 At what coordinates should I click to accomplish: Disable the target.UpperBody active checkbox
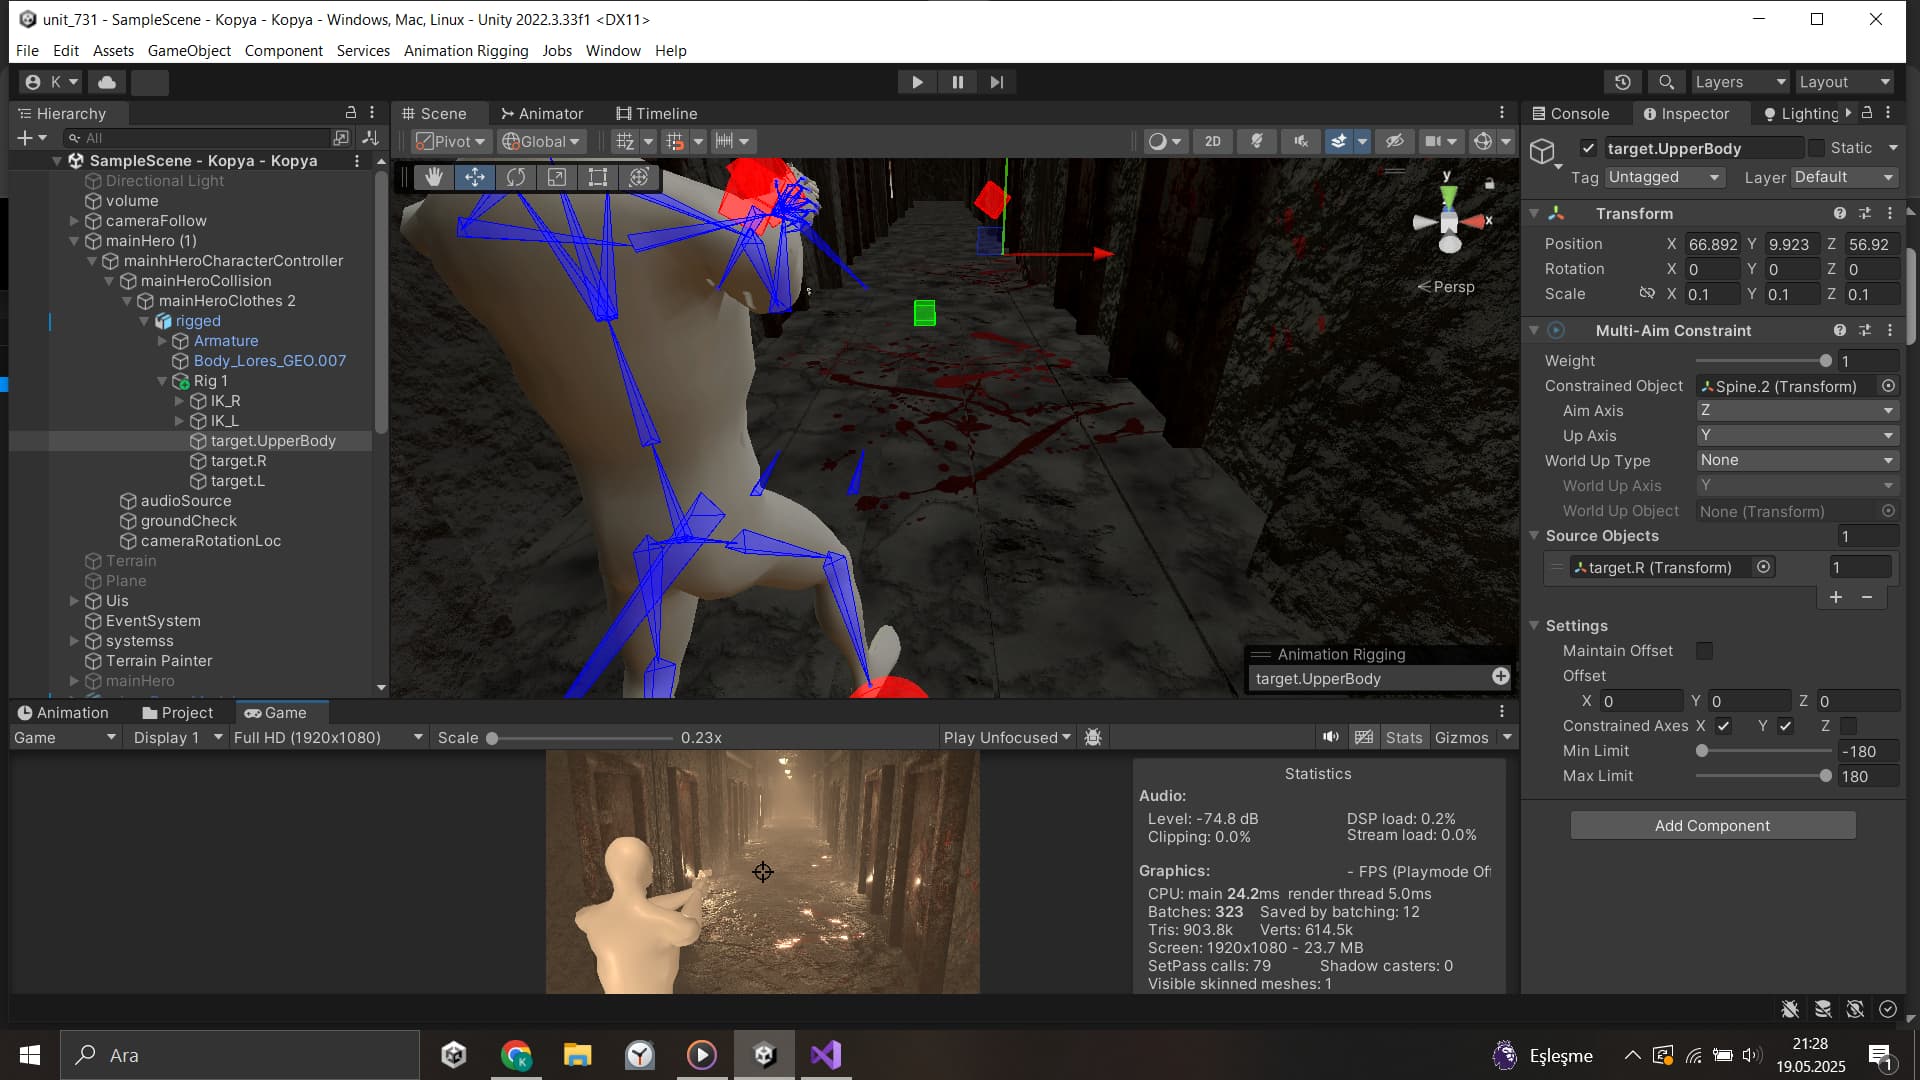(1589, 147)
